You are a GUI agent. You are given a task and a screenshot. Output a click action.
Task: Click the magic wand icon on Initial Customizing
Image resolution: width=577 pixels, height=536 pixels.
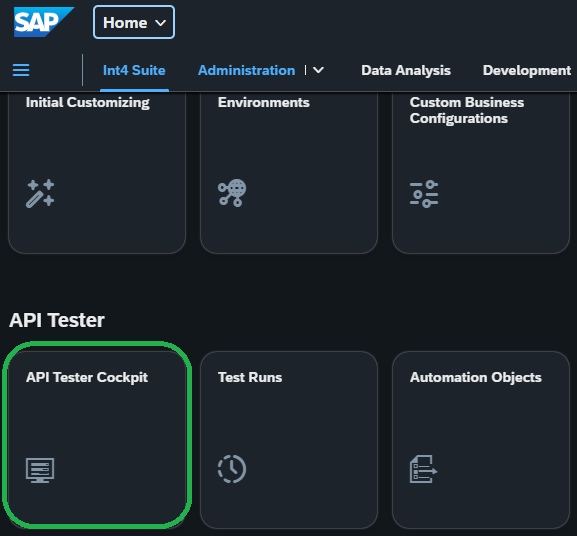pos(40,194)
